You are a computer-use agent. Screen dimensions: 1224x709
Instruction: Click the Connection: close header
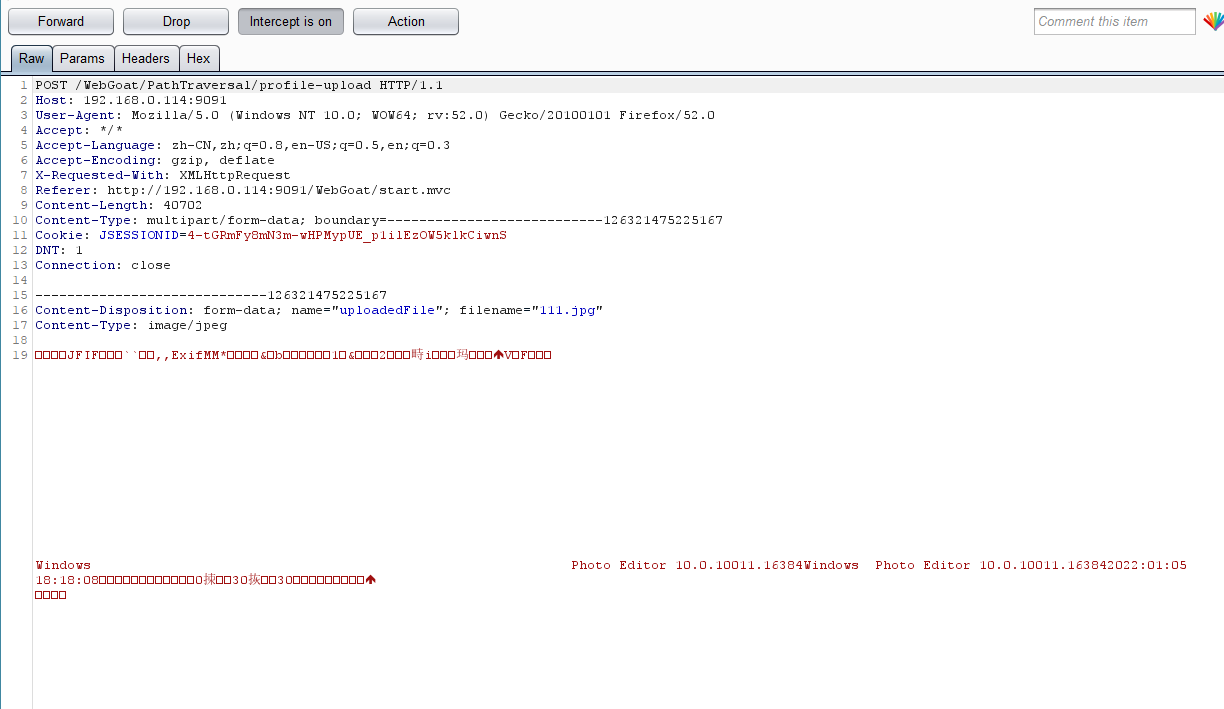(103, 265)
